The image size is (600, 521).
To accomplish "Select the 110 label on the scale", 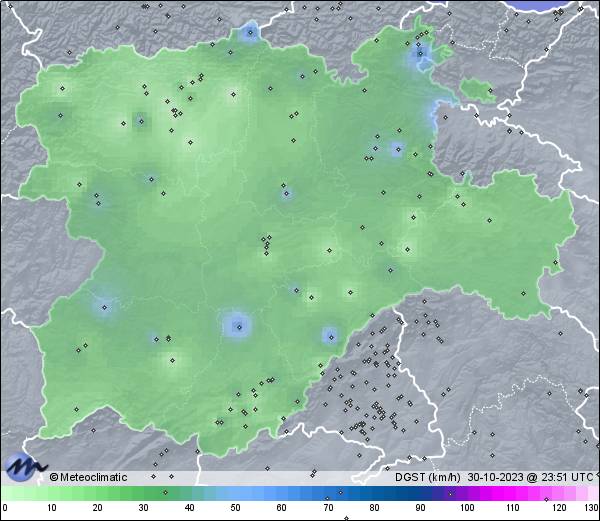I will (x=513, y=508).
